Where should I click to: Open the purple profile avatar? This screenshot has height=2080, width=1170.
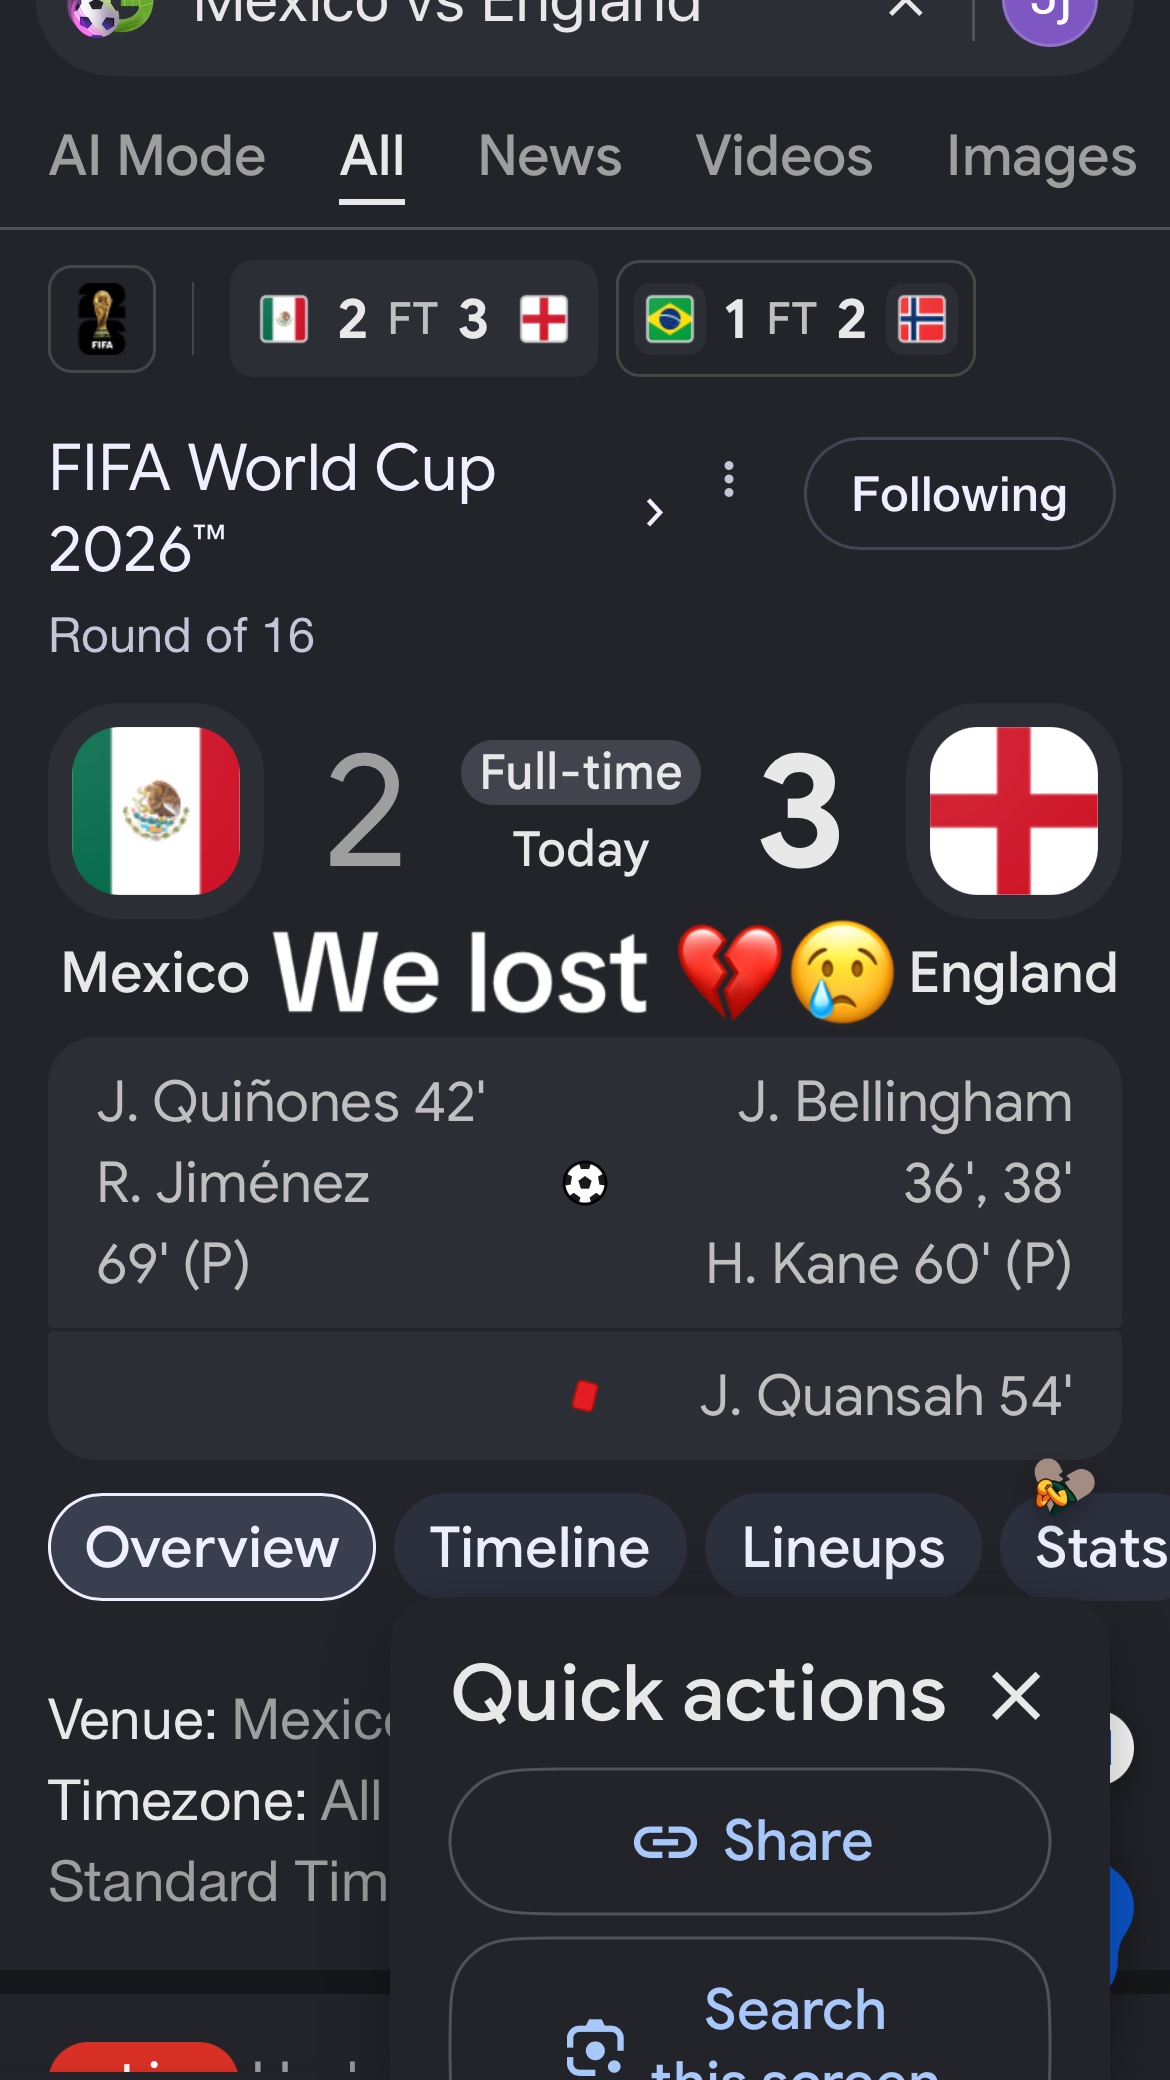(x=1049, y=12)
